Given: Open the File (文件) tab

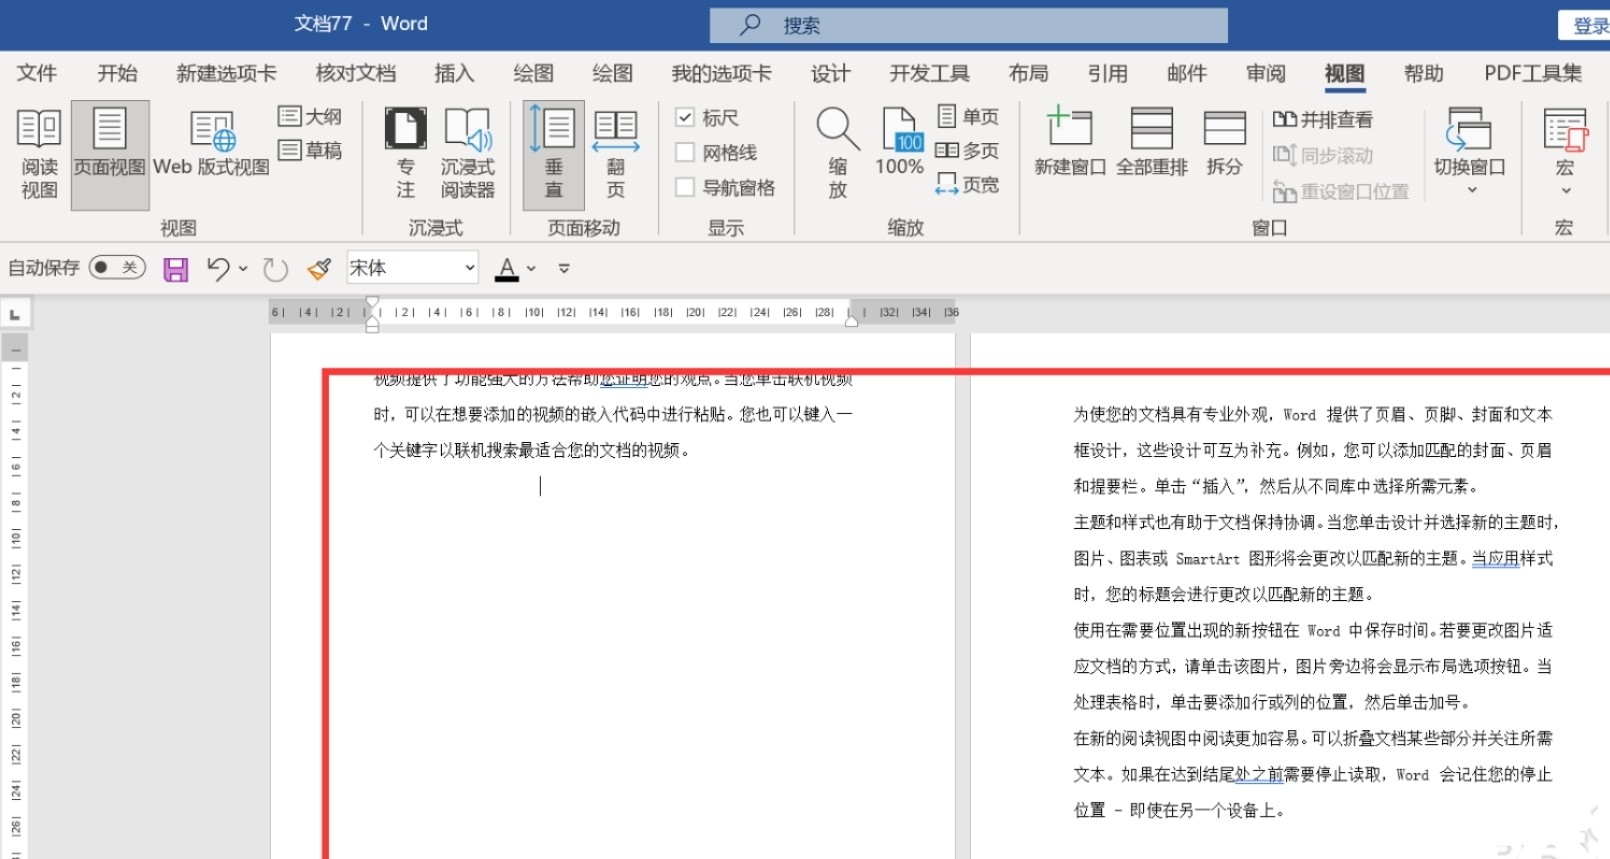Looking at the screenshot, I should (x=37, y=73).
